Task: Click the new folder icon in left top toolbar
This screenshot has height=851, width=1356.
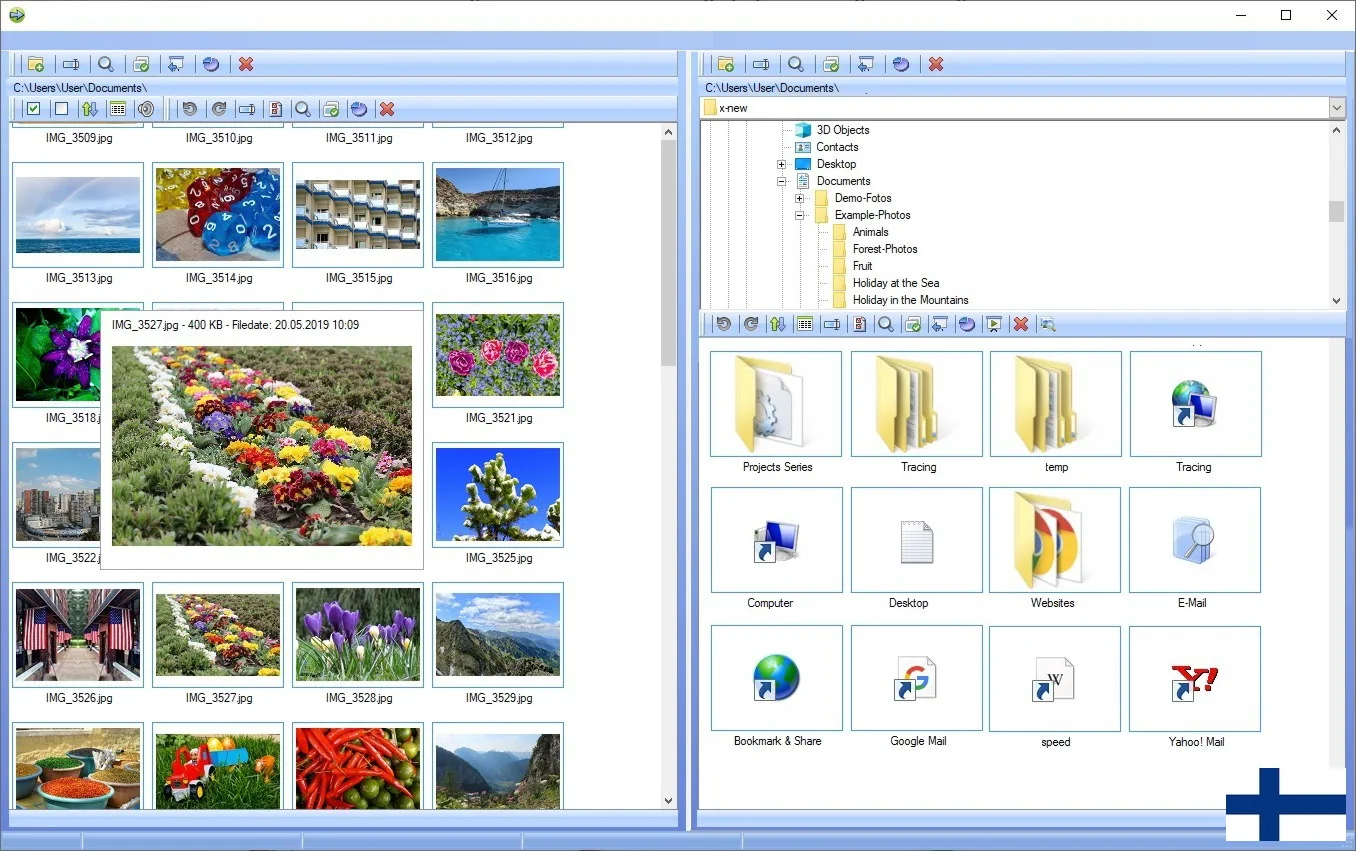Action: click(36, 64)
